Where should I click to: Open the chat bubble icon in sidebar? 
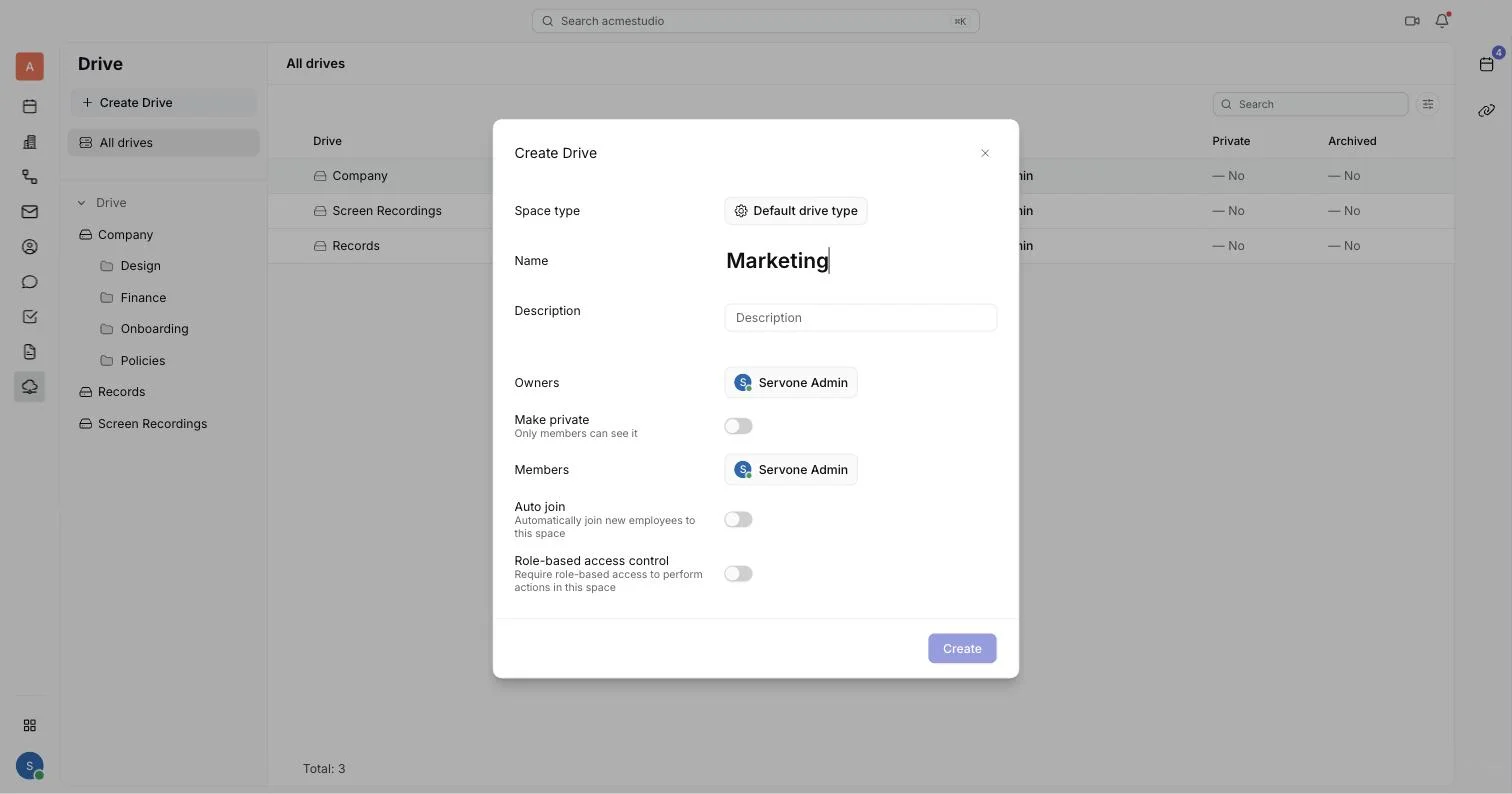tap(29, 281)
